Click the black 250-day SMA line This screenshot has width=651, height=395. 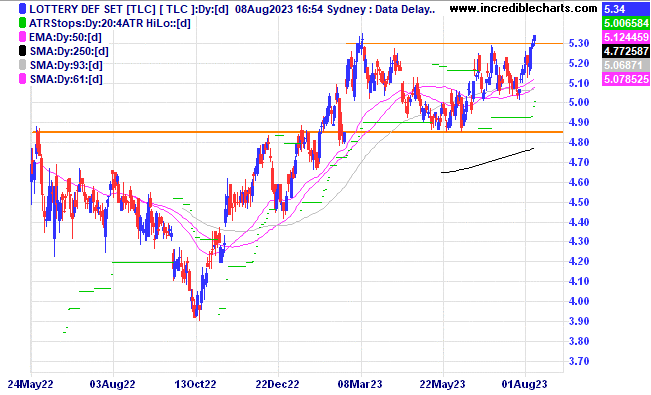(x=488, y=161)
